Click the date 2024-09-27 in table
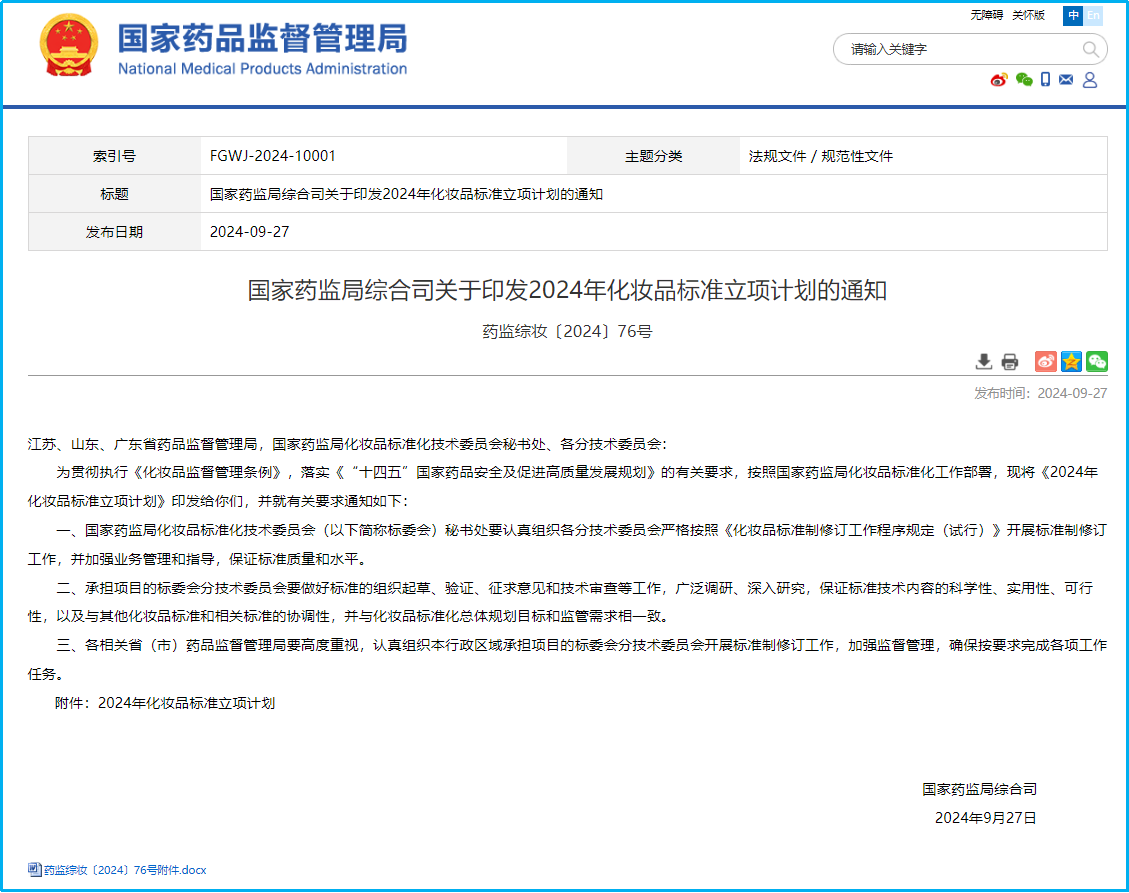This screenshot has width=1129, height=893. coord(250,232)
